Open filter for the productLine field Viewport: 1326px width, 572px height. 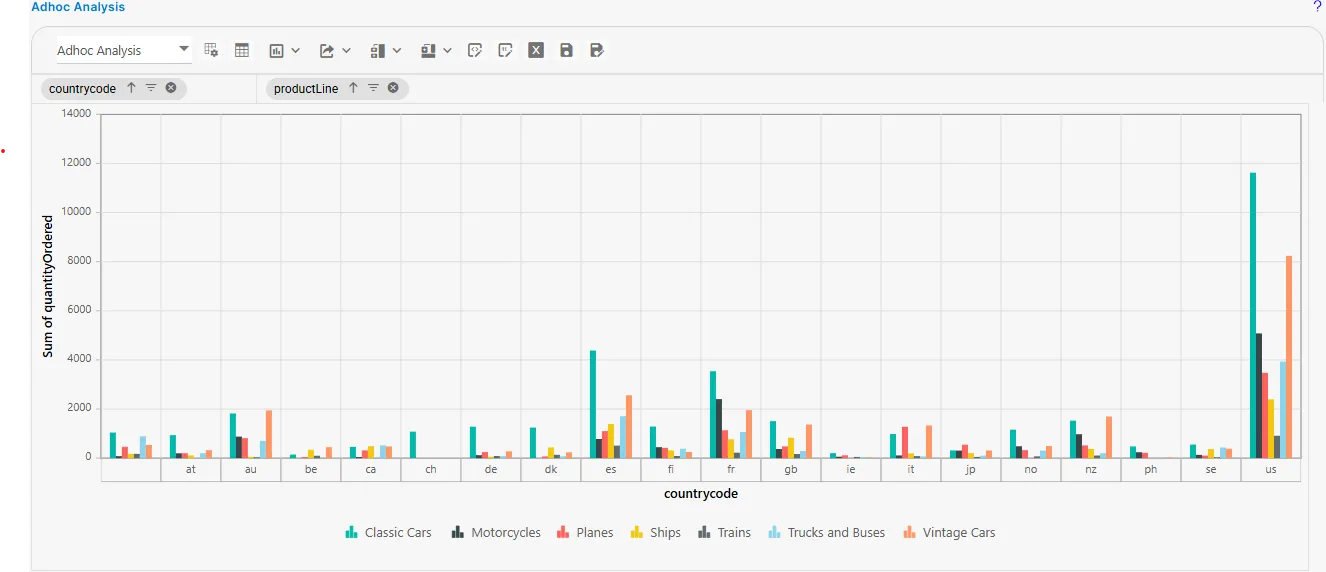[373, 88]
